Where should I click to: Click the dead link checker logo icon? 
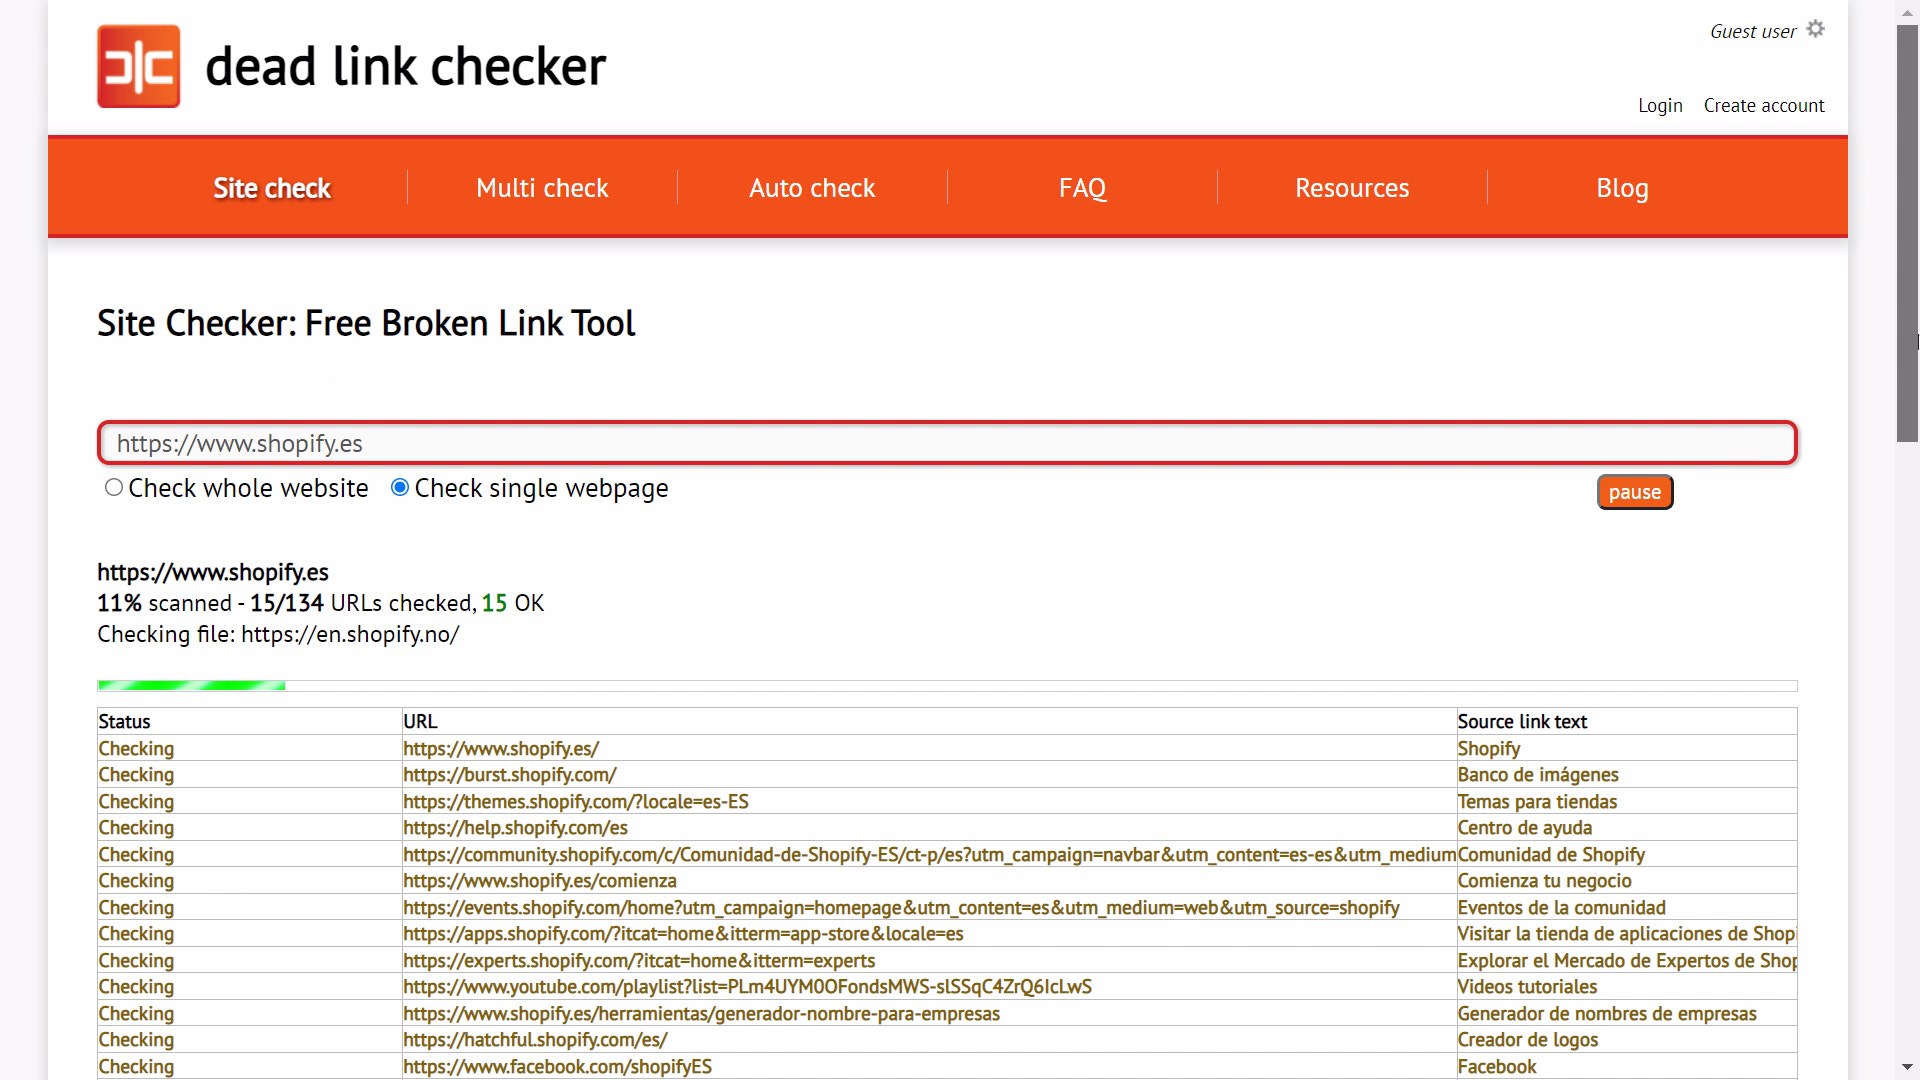[138, 66]
